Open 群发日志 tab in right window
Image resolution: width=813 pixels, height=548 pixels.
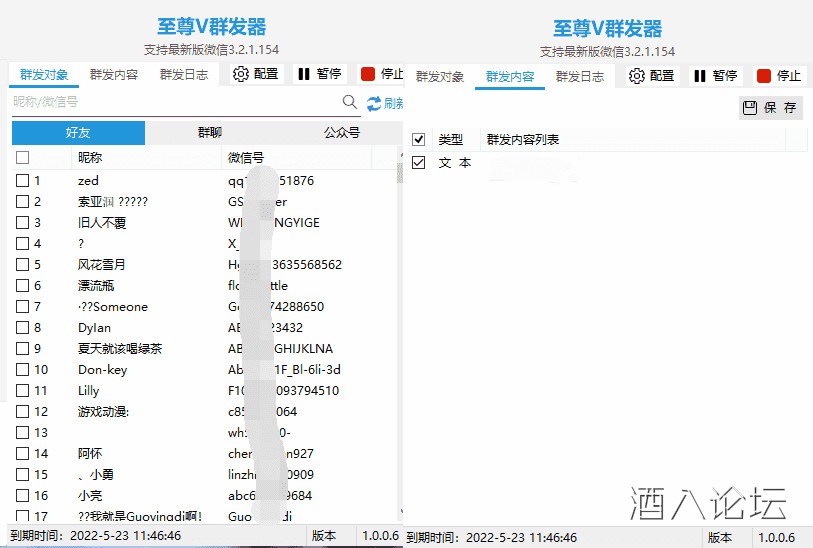(580, 77)
